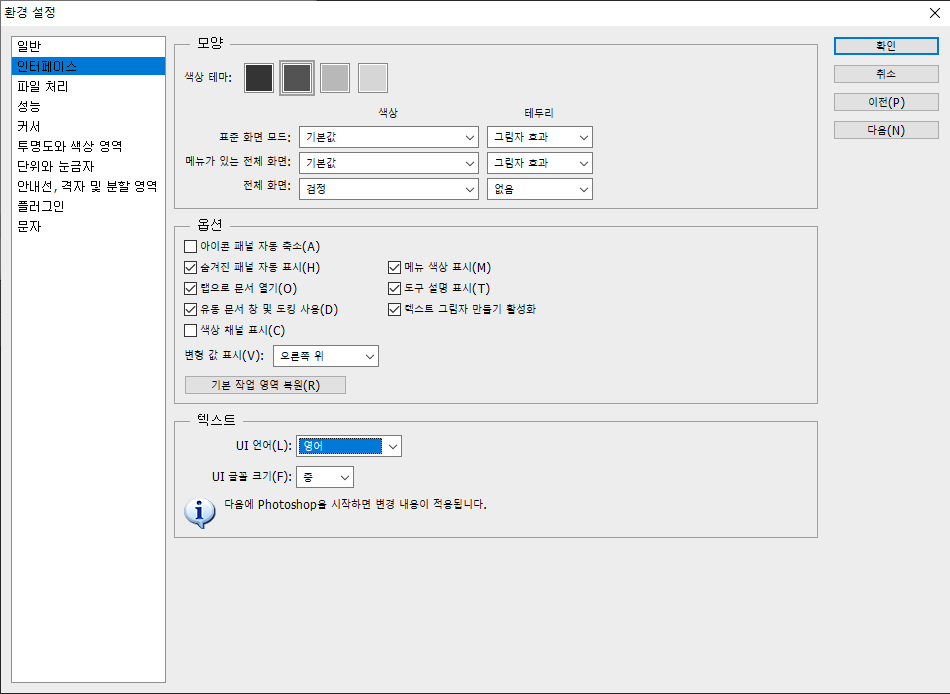The height and width of the screenshot is (694, 950).
Task: Go to previous page with 이전(P)
Action: click(x=886, y=102)
